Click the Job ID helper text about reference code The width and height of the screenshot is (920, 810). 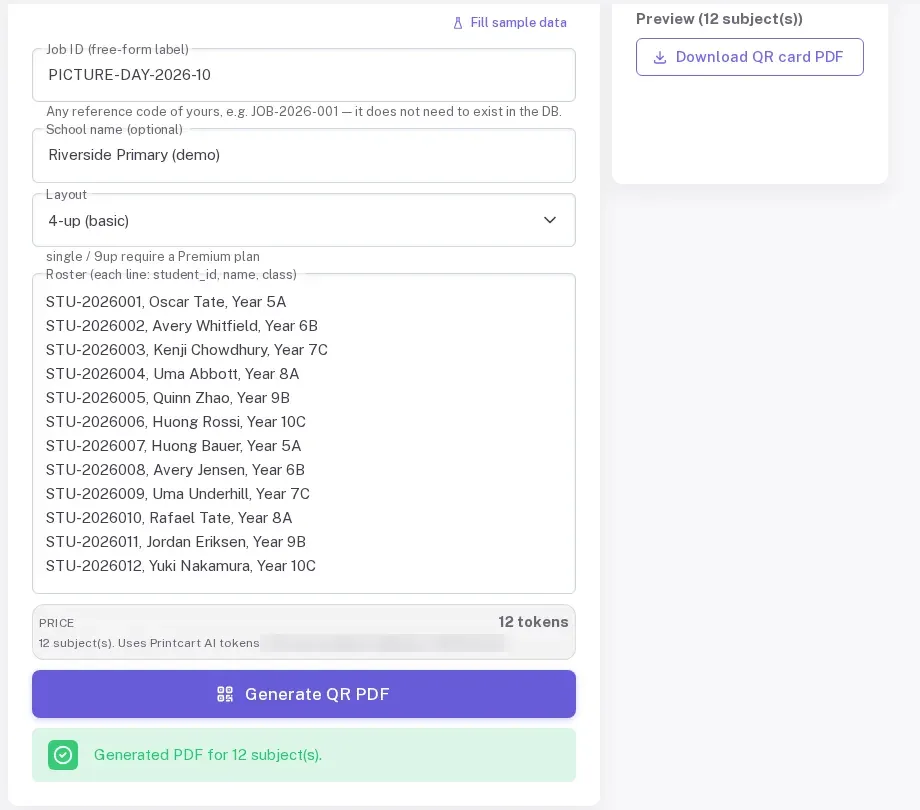pos(304,111)
